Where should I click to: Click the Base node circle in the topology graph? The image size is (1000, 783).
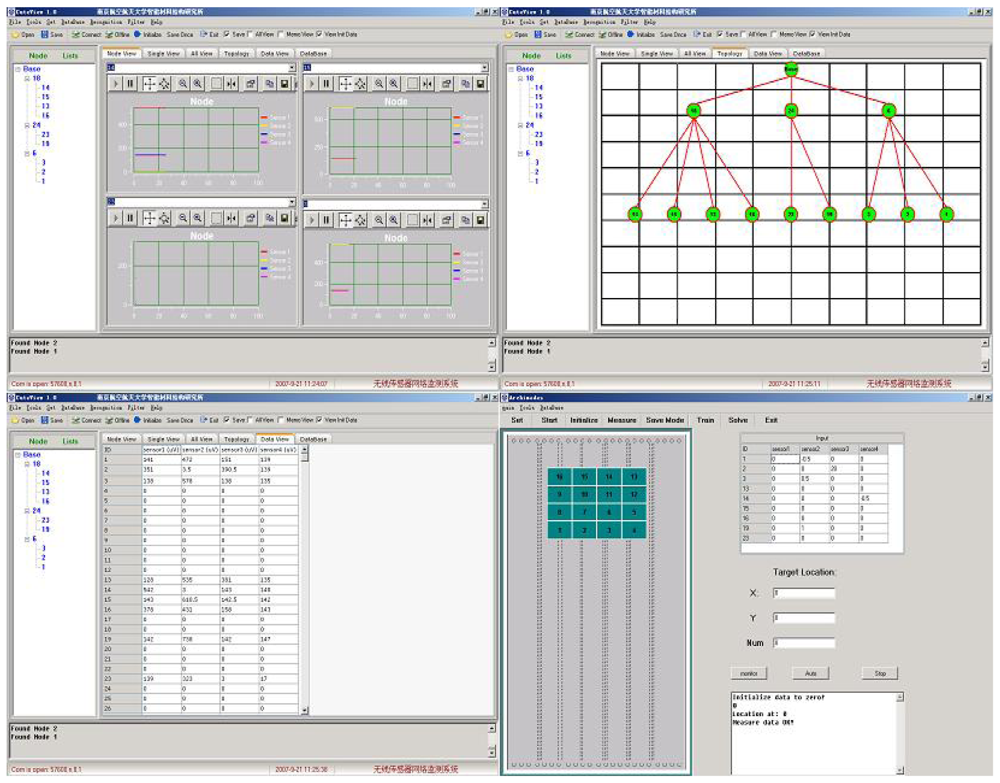pos(791,69)
